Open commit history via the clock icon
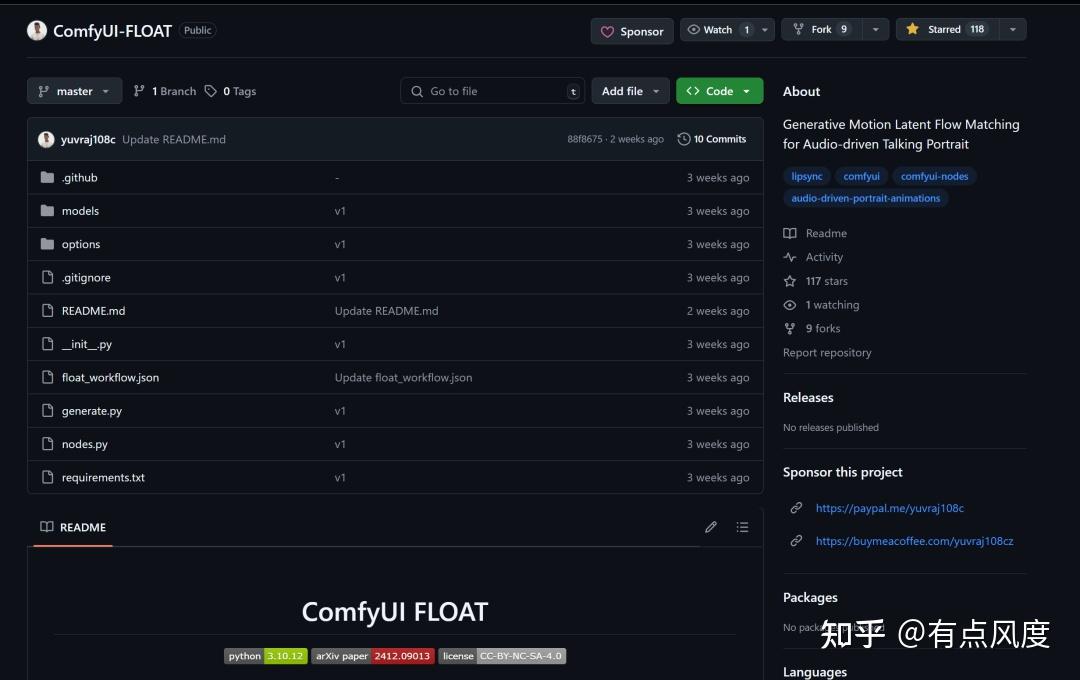 coord(682,139)
